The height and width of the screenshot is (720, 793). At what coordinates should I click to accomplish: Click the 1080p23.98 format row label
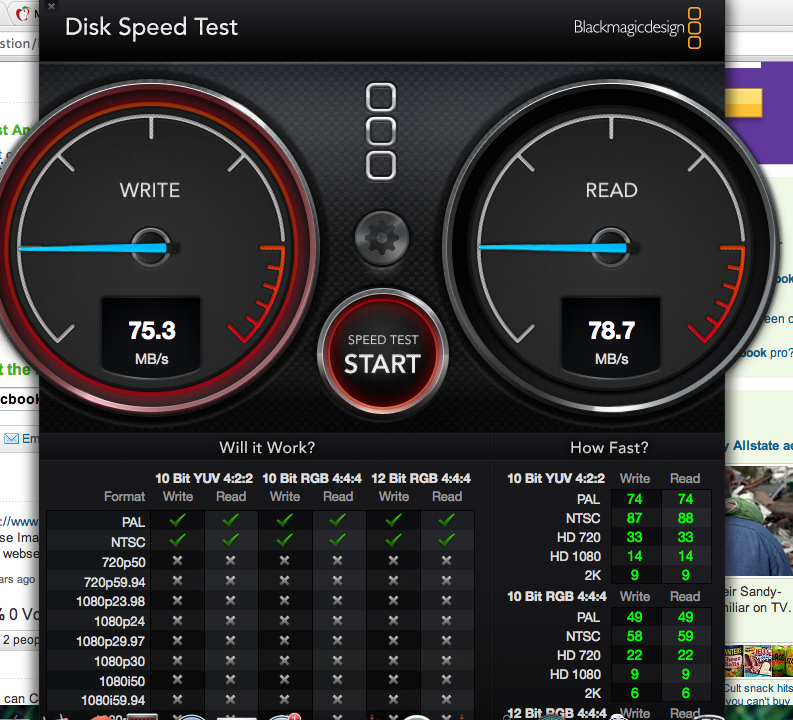pyautogui.click(x=111, y=602)
